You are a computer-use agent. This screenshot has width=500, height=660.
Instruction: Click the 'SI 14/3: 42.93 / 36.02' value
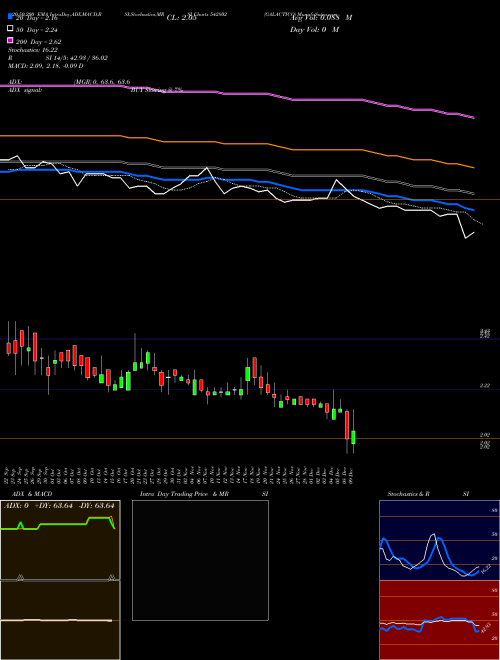coord(77,58)
